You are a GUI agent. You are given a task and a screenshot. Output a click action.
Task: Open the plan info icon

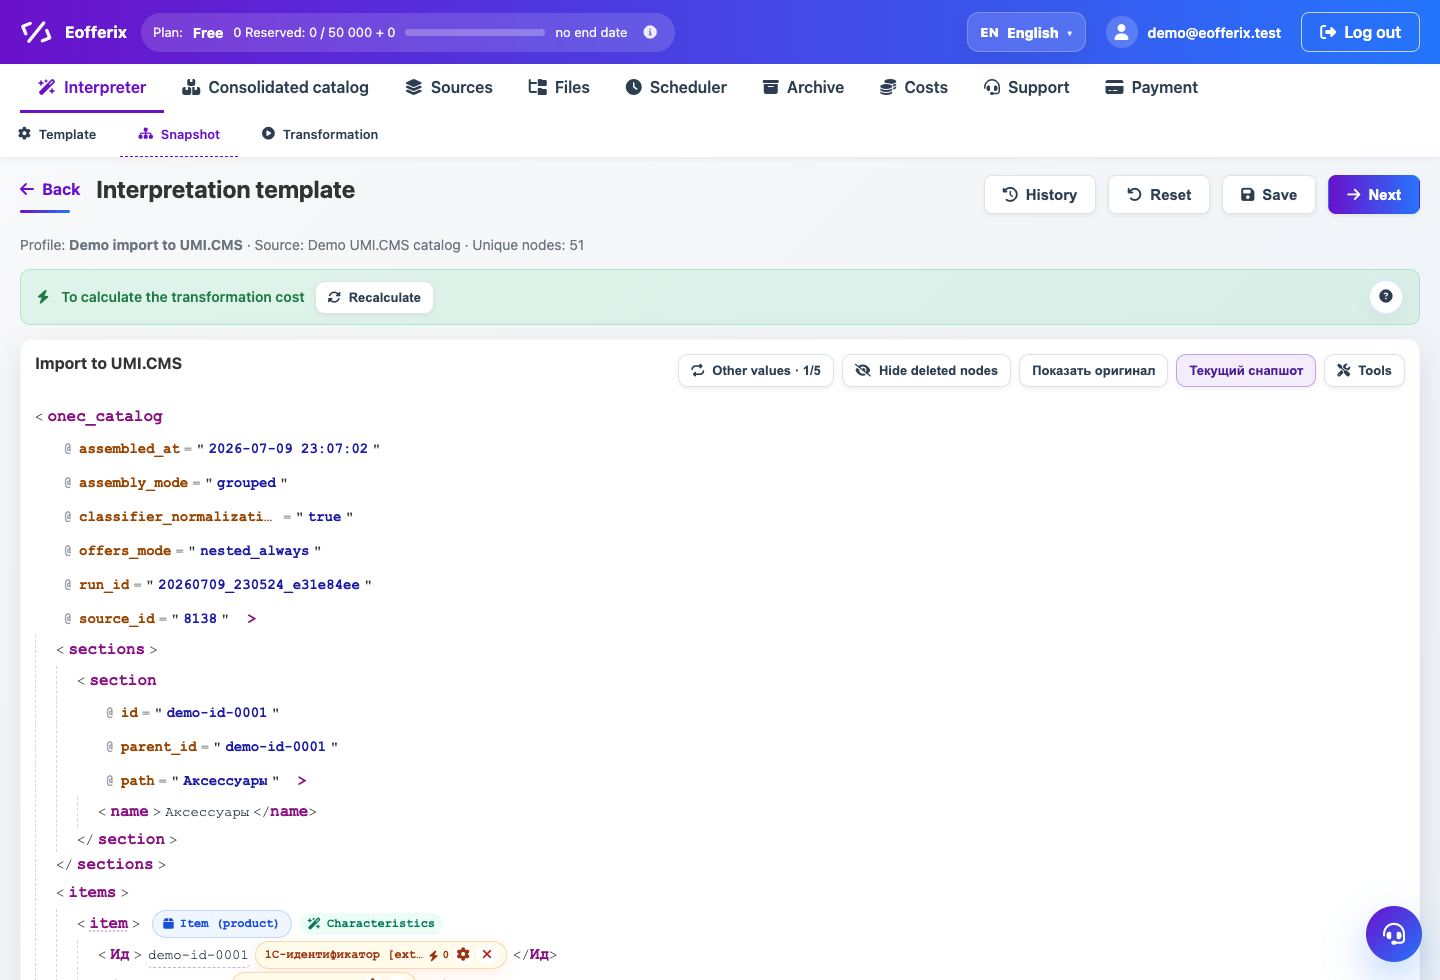click(x=650, y=32)
